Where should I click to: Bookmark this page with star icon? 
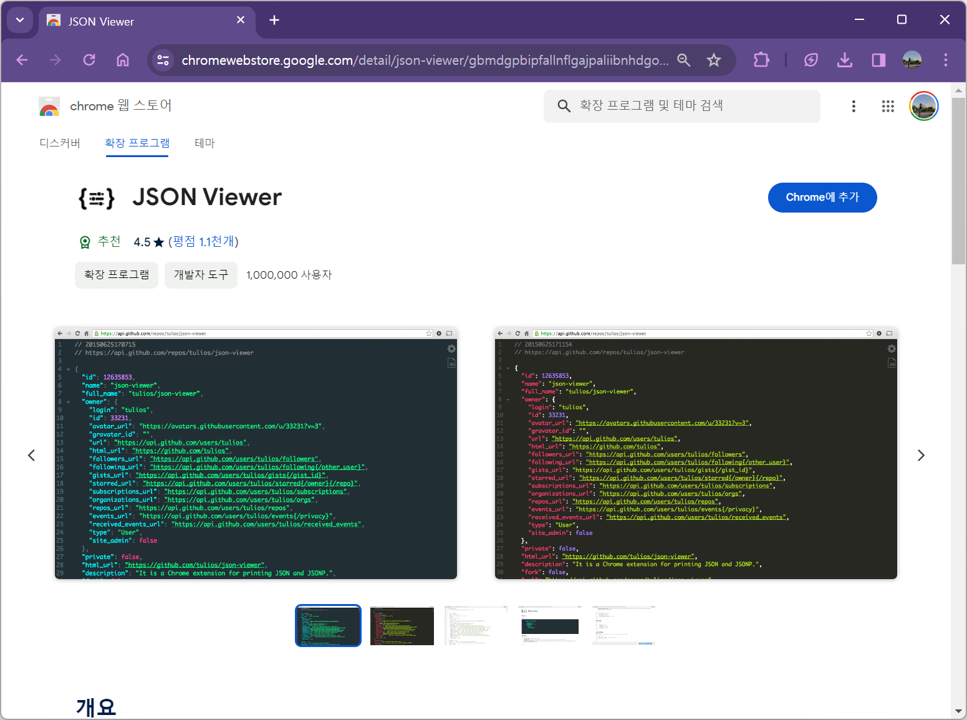click(714, 60)
